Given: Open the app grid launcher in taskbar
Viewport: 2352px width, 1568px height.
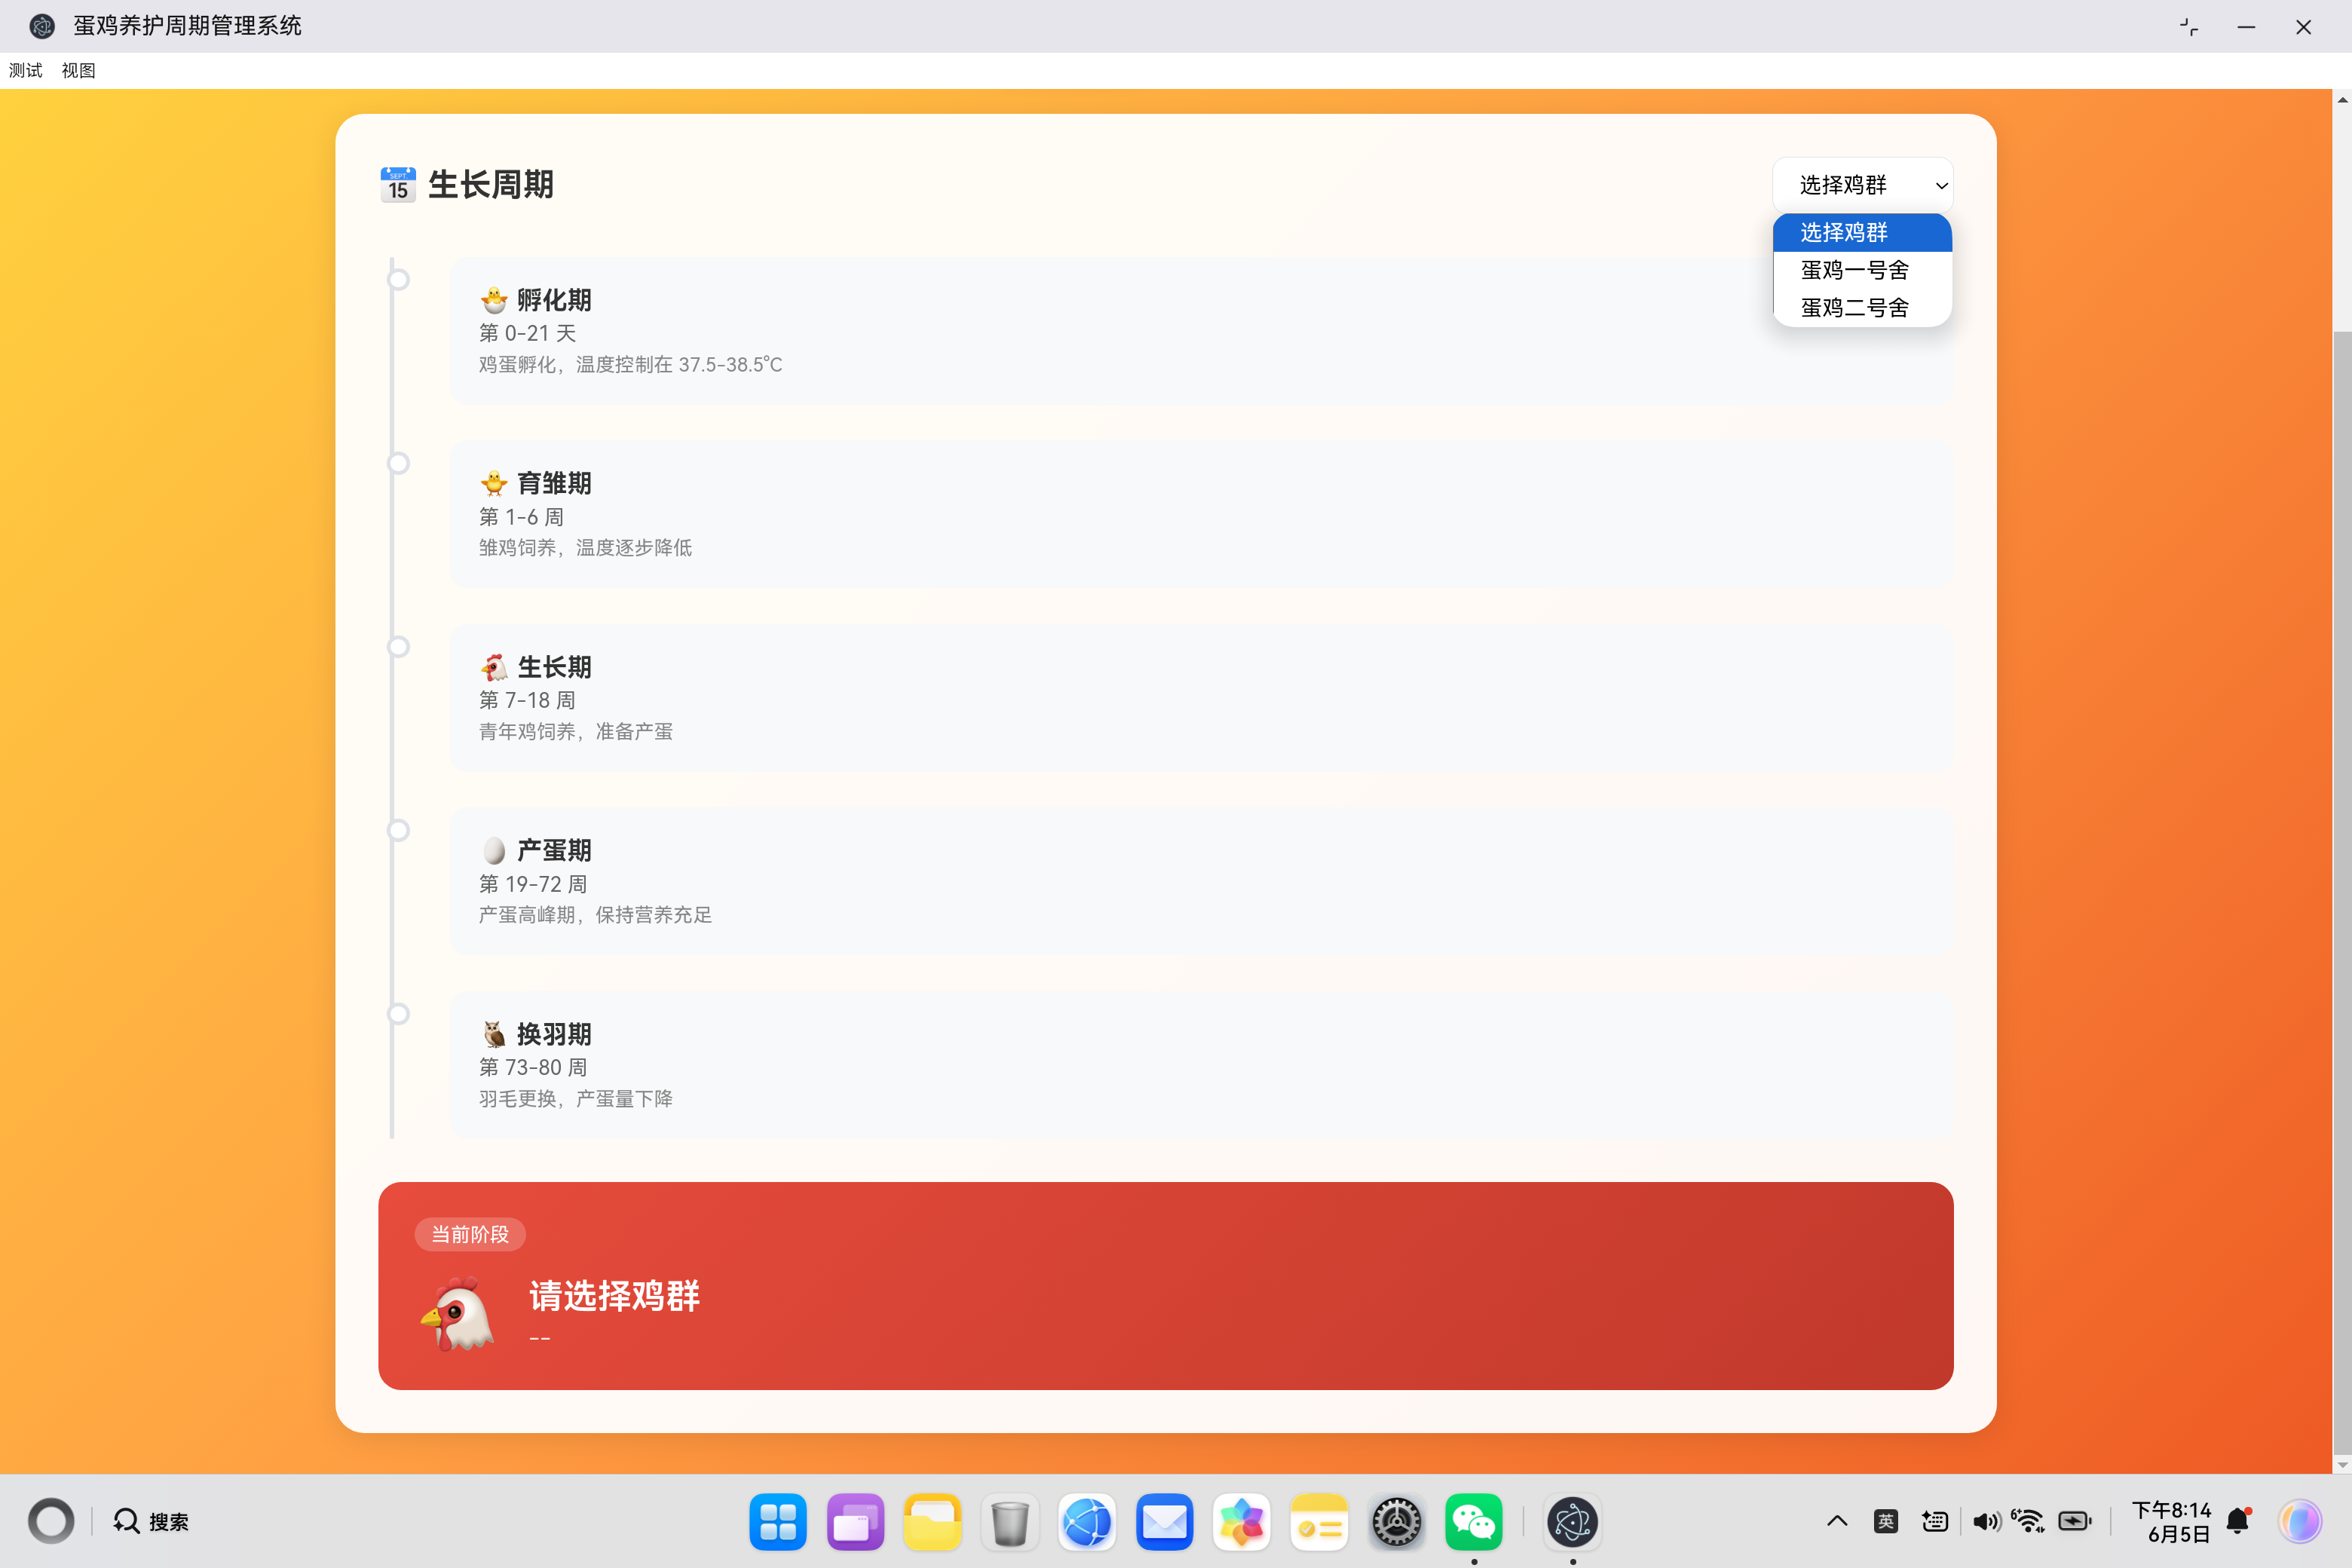Looking at the screenshot, I should [x=778, y=1522].
